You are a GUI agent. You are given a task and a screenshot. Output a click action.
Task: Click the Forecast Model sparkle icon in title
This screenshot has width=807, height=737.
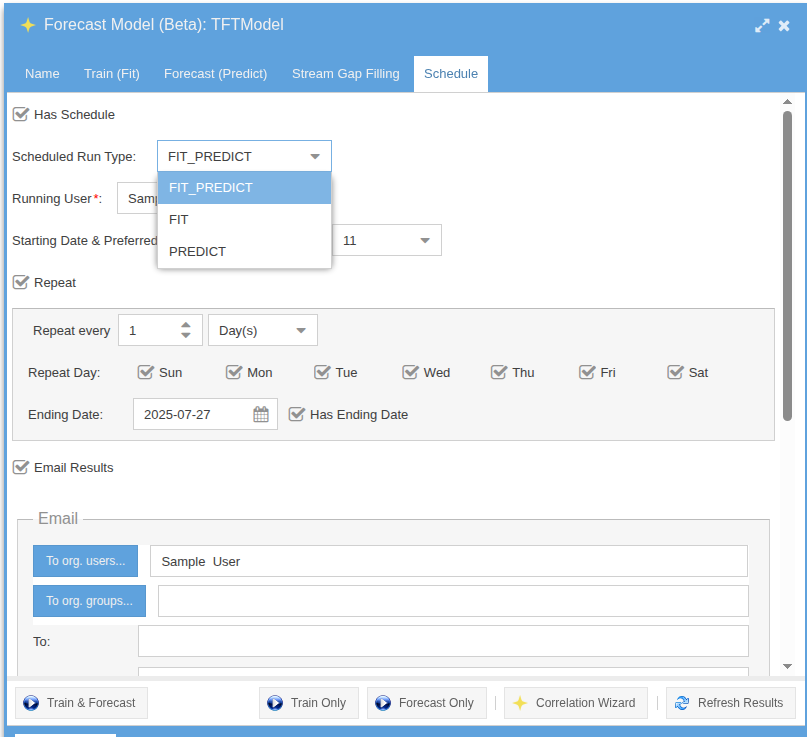(28, 25)
